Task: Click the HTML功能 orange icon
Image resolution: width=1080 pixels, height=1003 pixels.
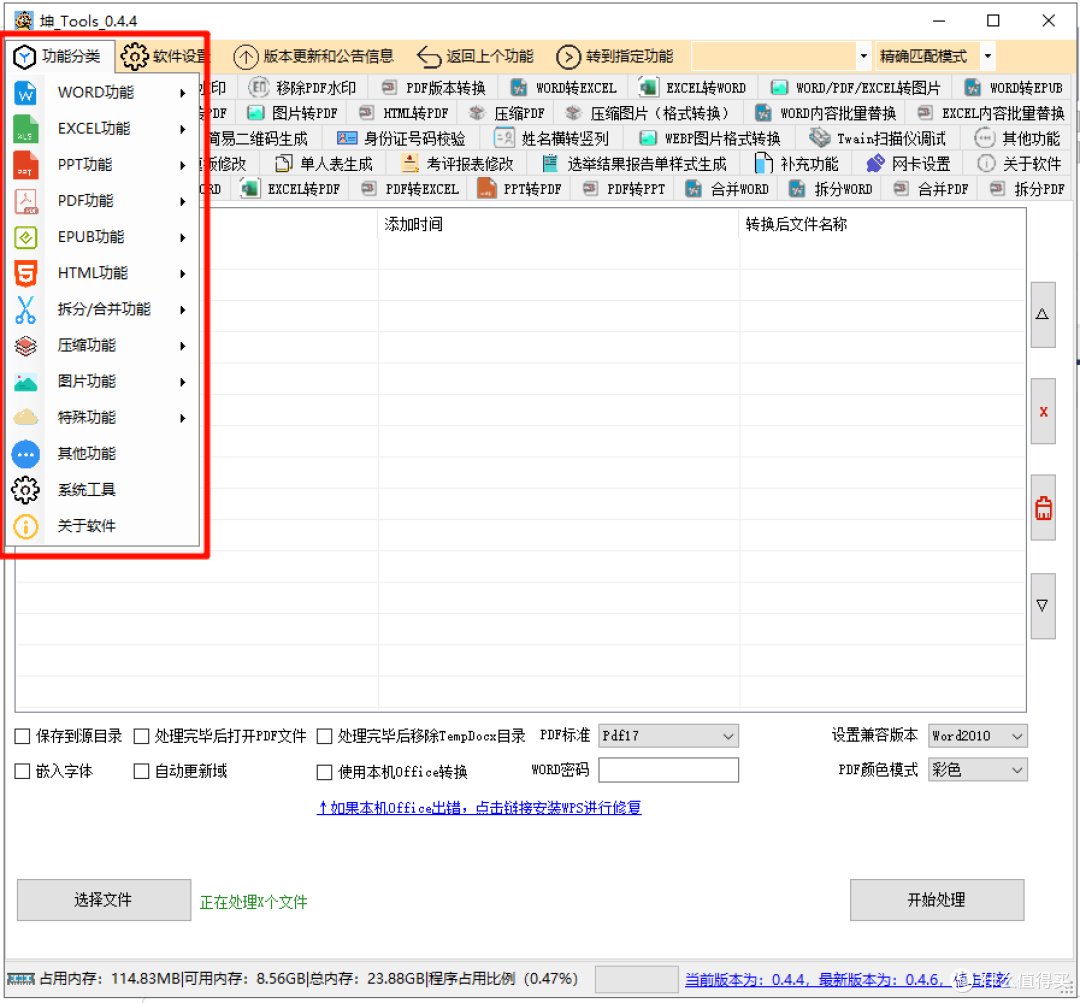Action: 25,273
